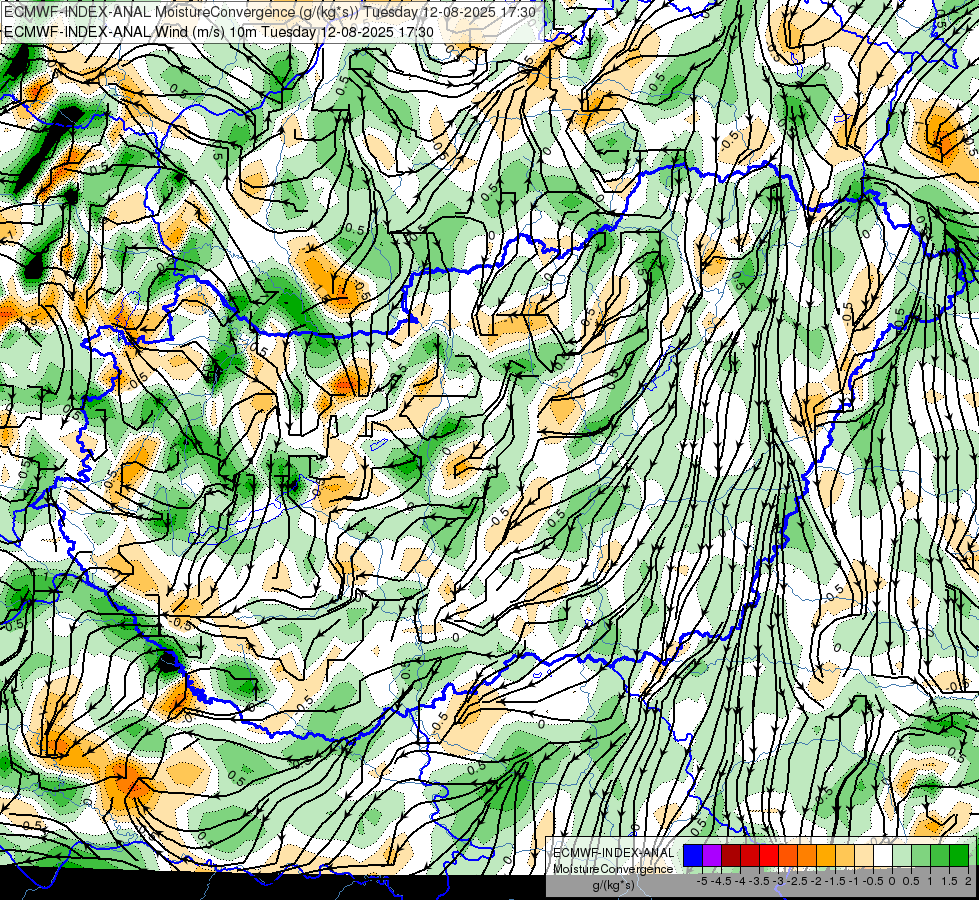The image size is (979, 900).
Task: Click the Wind (m/s) 10m title line
Action: pyautogui.click(x=219, y=31)
